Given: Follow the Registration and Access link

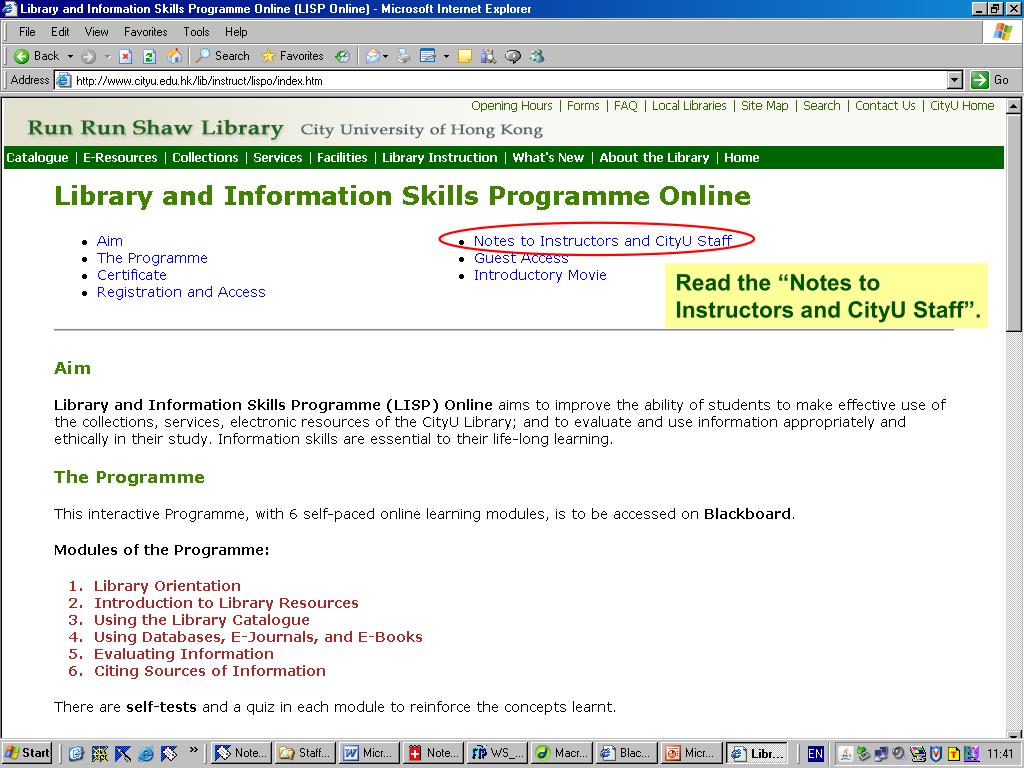Looking at the screenshot, I should coord(181,292).
